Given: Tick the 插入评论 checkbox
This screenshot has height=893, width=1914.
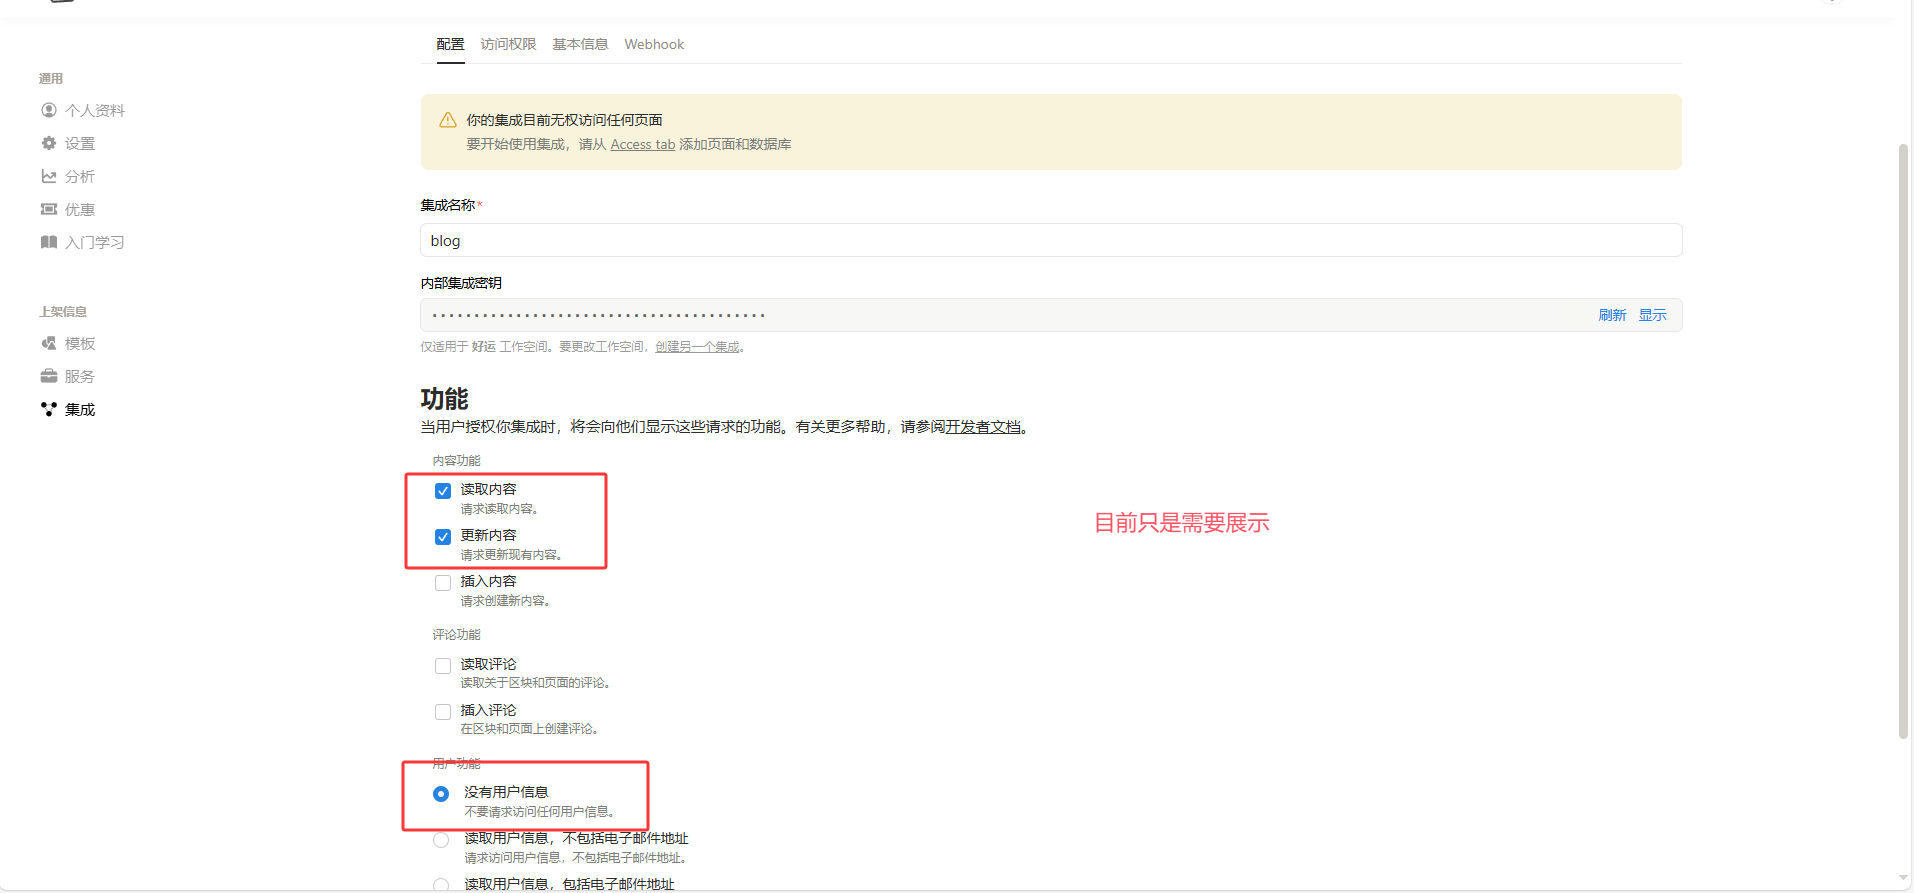Looking at the screenshot, I should (443, 712).
